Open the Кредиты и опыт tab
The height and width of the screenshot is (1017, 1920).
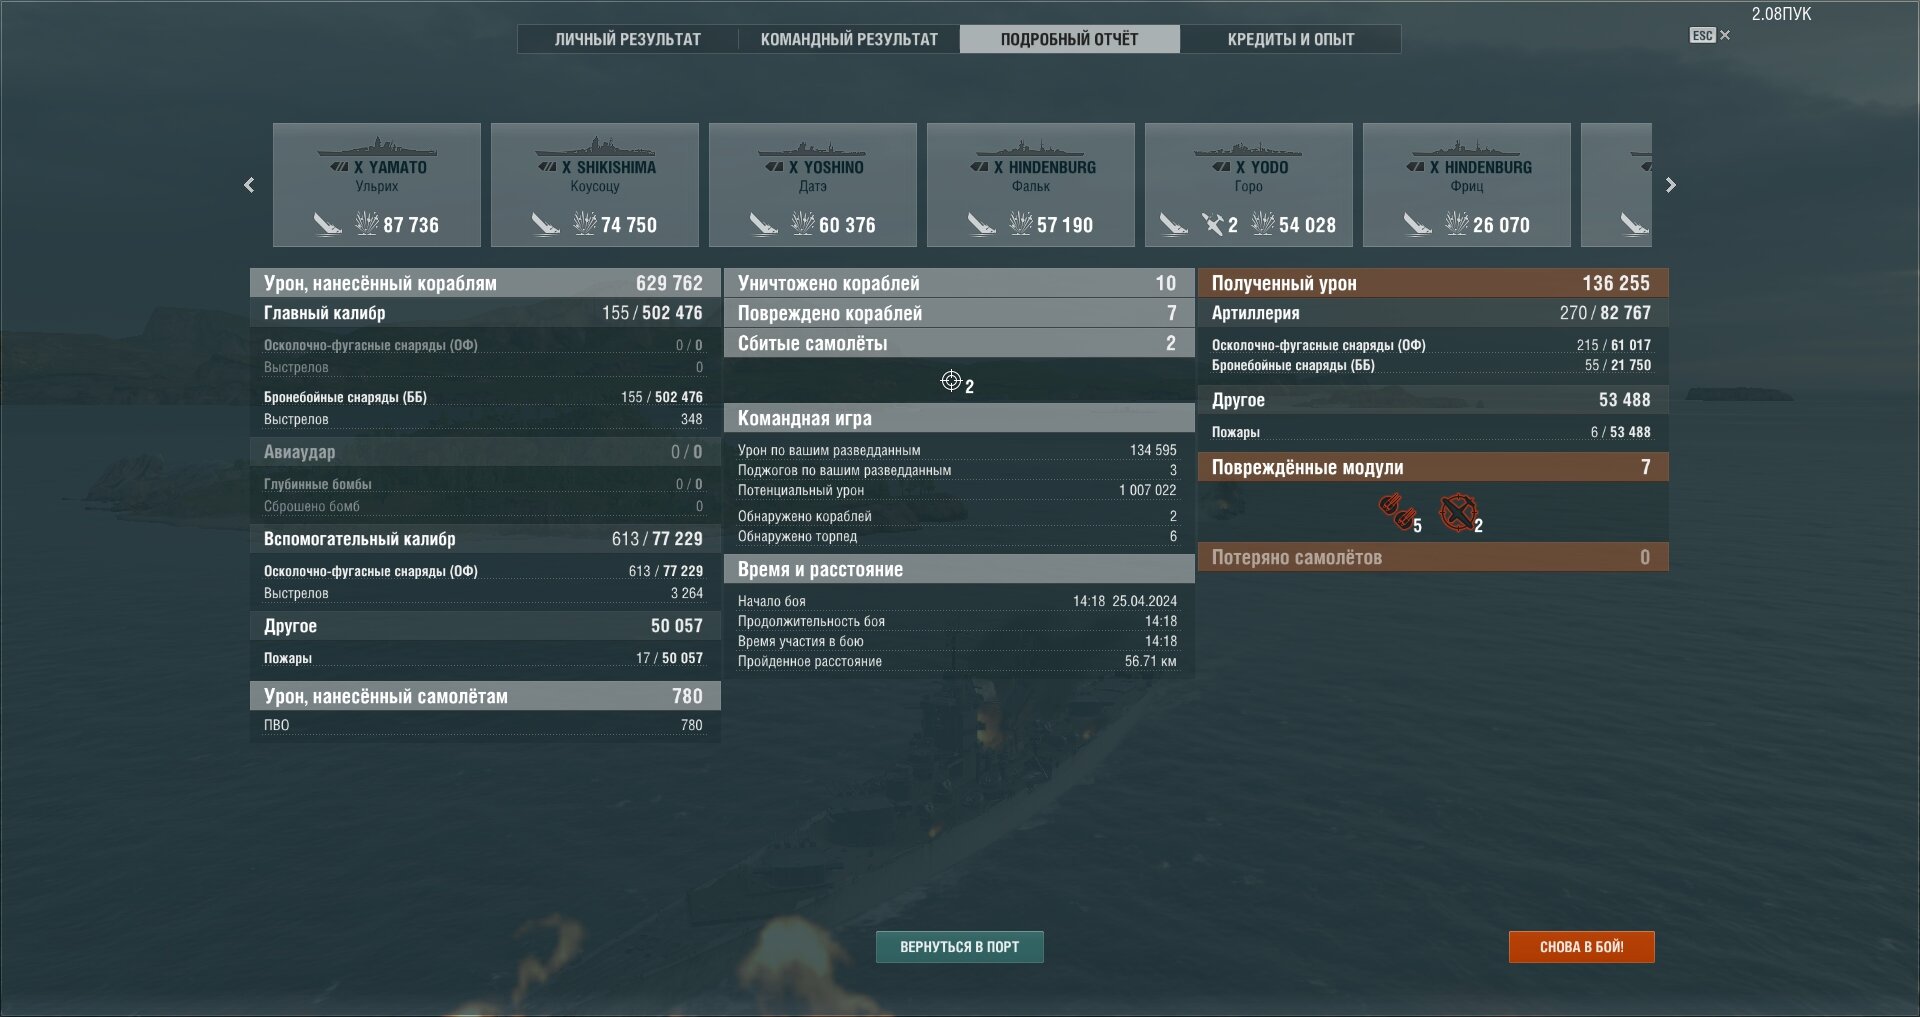click(1291, 39)
